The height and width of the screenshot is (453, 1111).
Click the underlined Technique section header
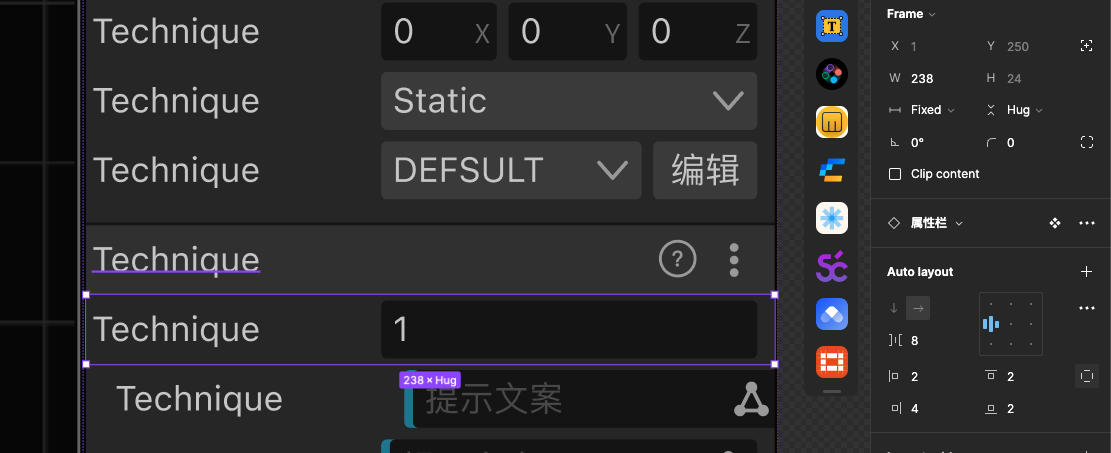coord(176,260)
